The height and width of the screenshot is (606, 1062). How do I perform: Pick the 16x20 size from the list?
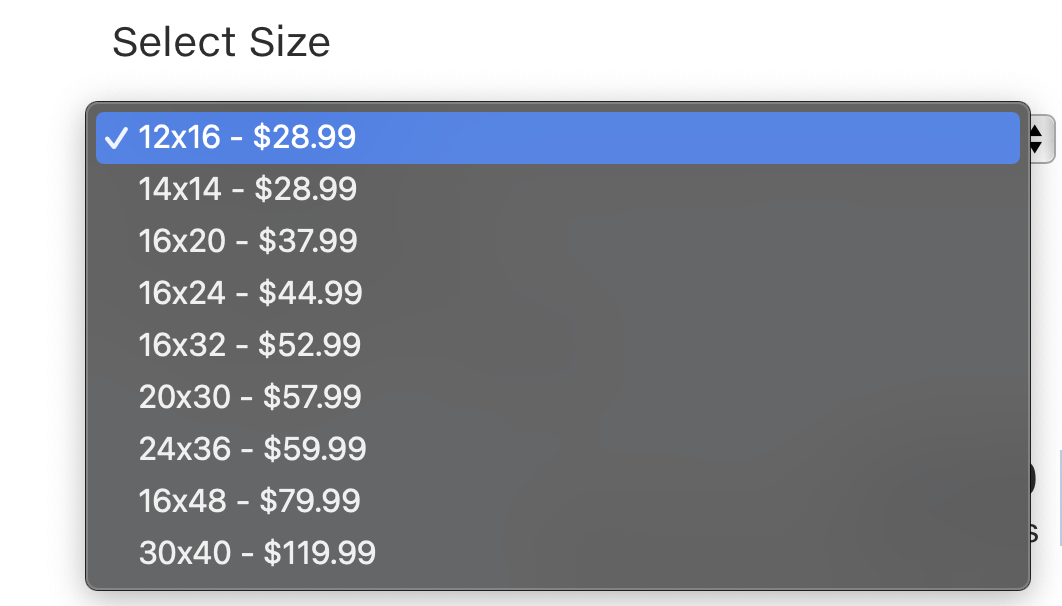click(x=248, y=241)
